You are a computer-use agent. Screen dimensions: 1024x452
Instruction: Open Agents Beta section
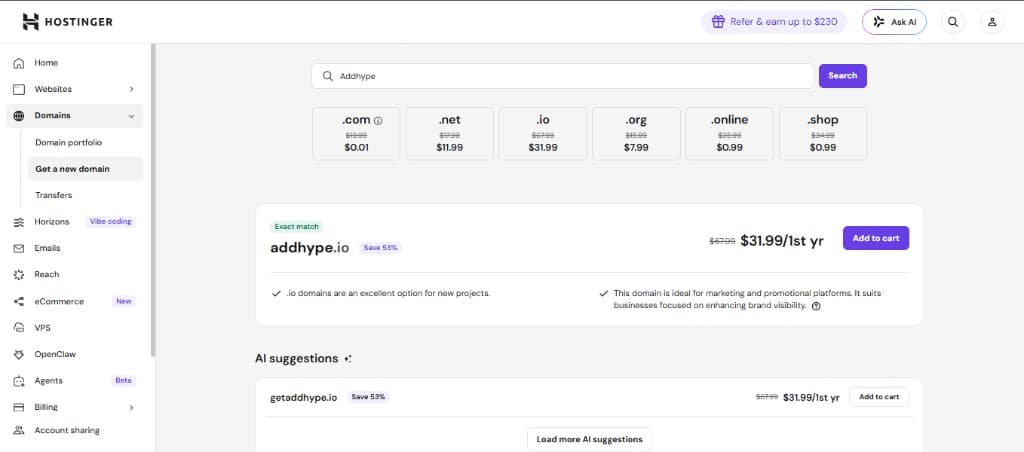[74, 381]
